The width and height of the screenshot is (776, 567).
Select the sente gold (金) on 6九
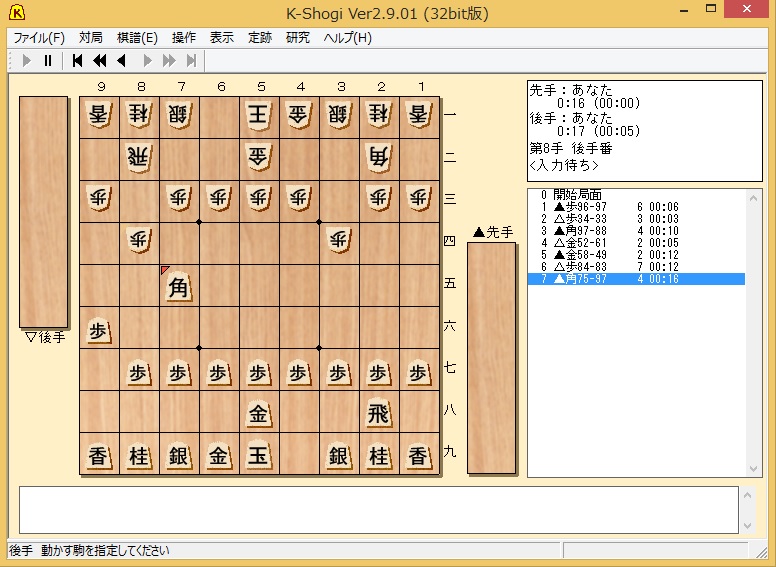(x=219, y=454)
